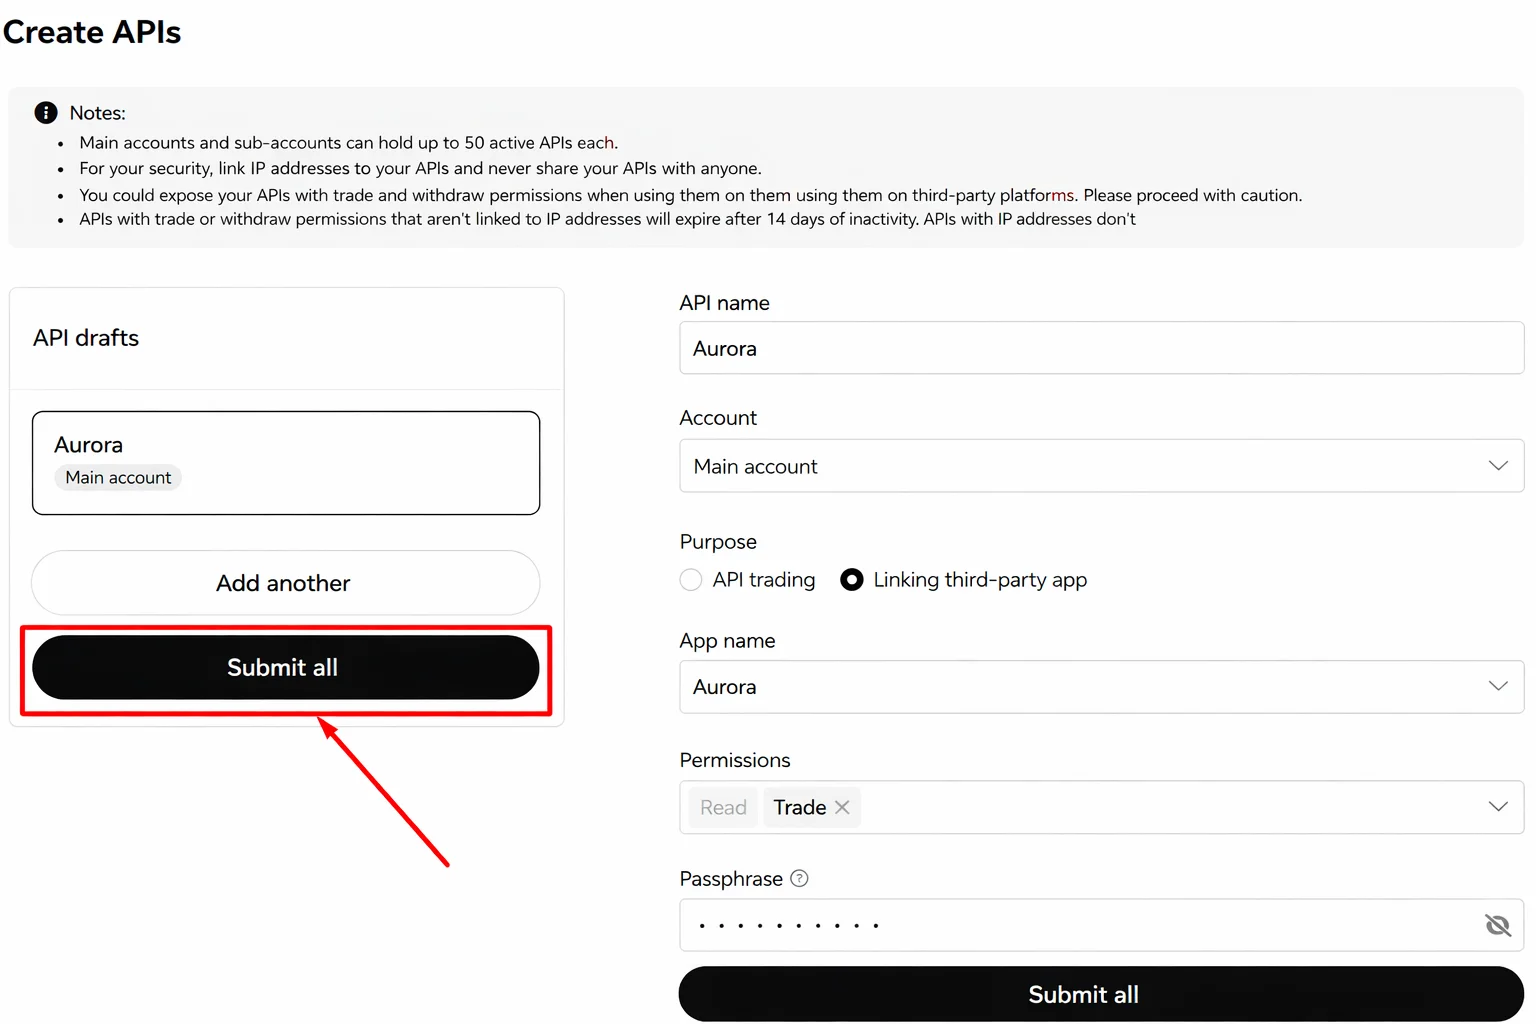
Task: Remove the Trade permission via its X icon
Action: tap(842, 807)
